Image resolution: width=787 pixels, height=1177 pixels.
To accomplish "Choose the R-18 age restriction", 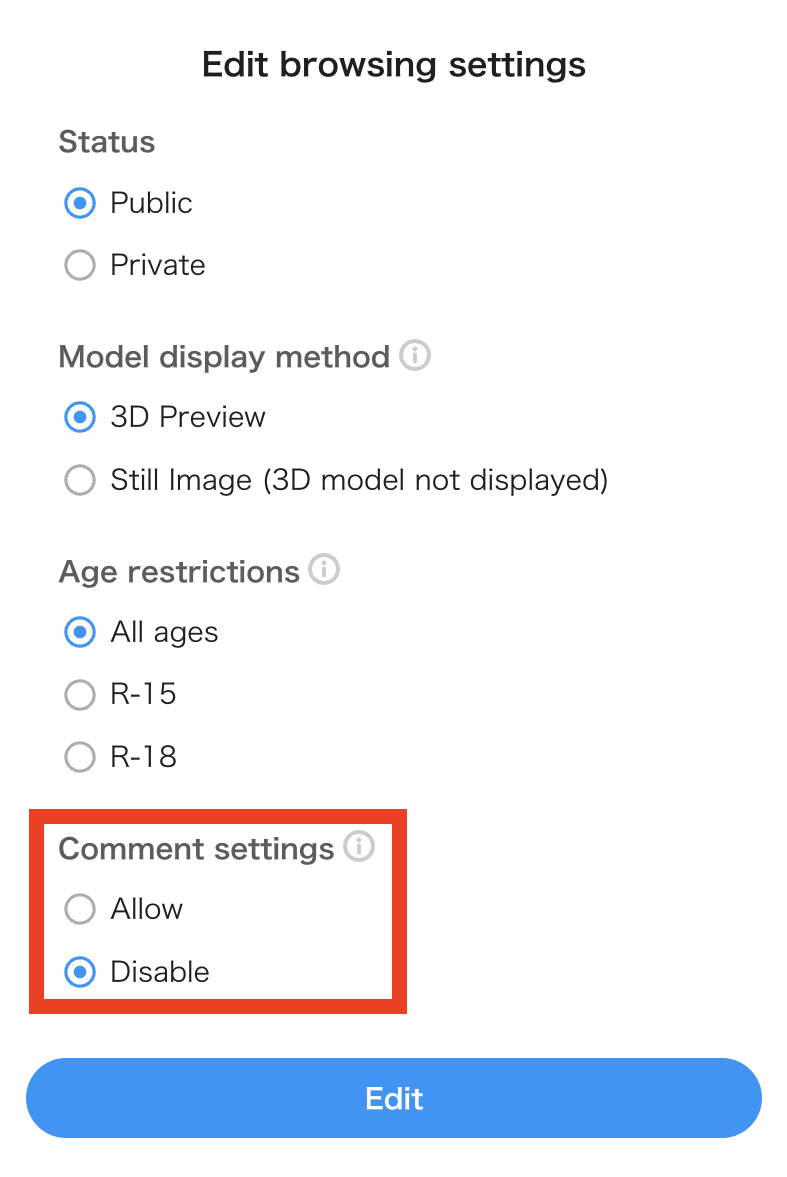I will pyautogui.click(x=79, y=757).
